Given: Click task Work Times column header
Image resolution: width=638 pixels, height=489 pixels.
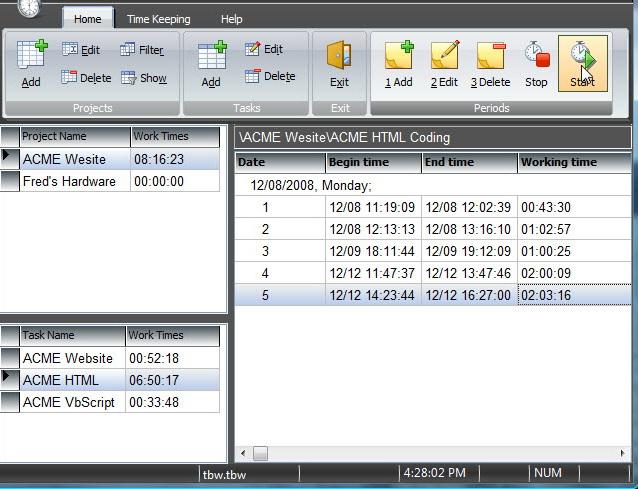Looking at the screenshot, I should (x=173, y=335).
